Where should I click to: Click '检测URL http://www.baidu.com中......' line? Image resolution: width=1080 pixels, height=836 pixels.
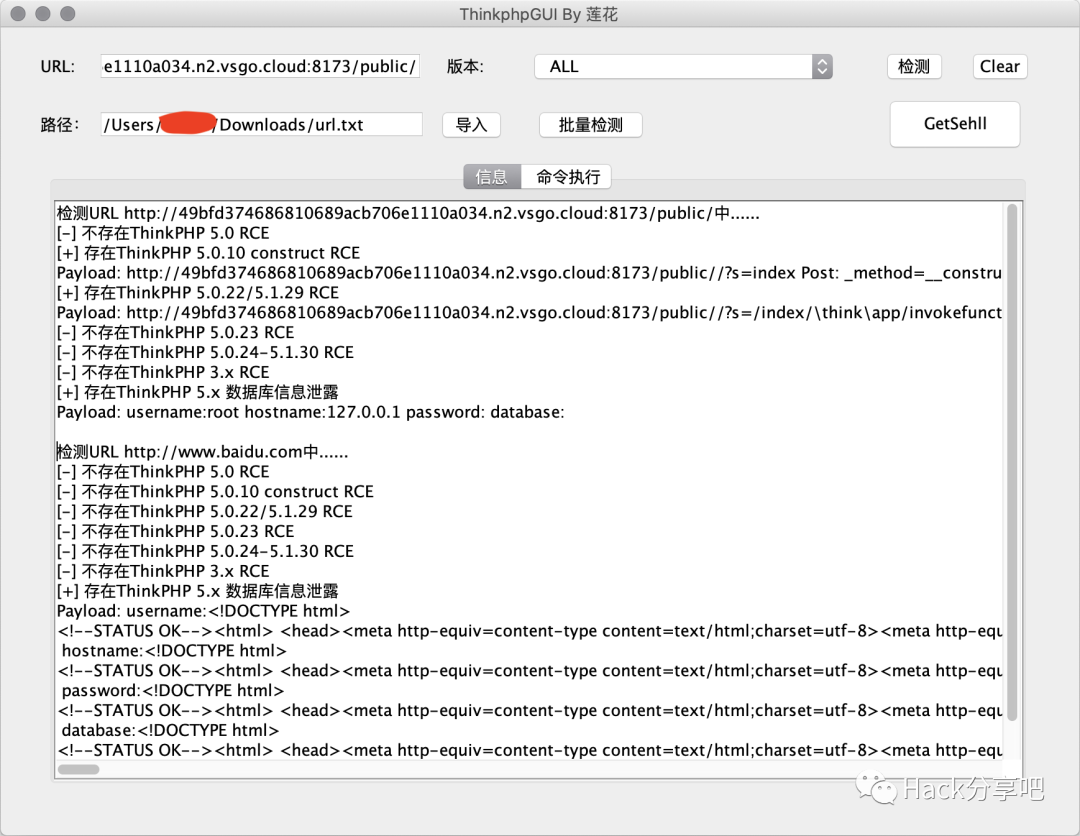point(202,452)
